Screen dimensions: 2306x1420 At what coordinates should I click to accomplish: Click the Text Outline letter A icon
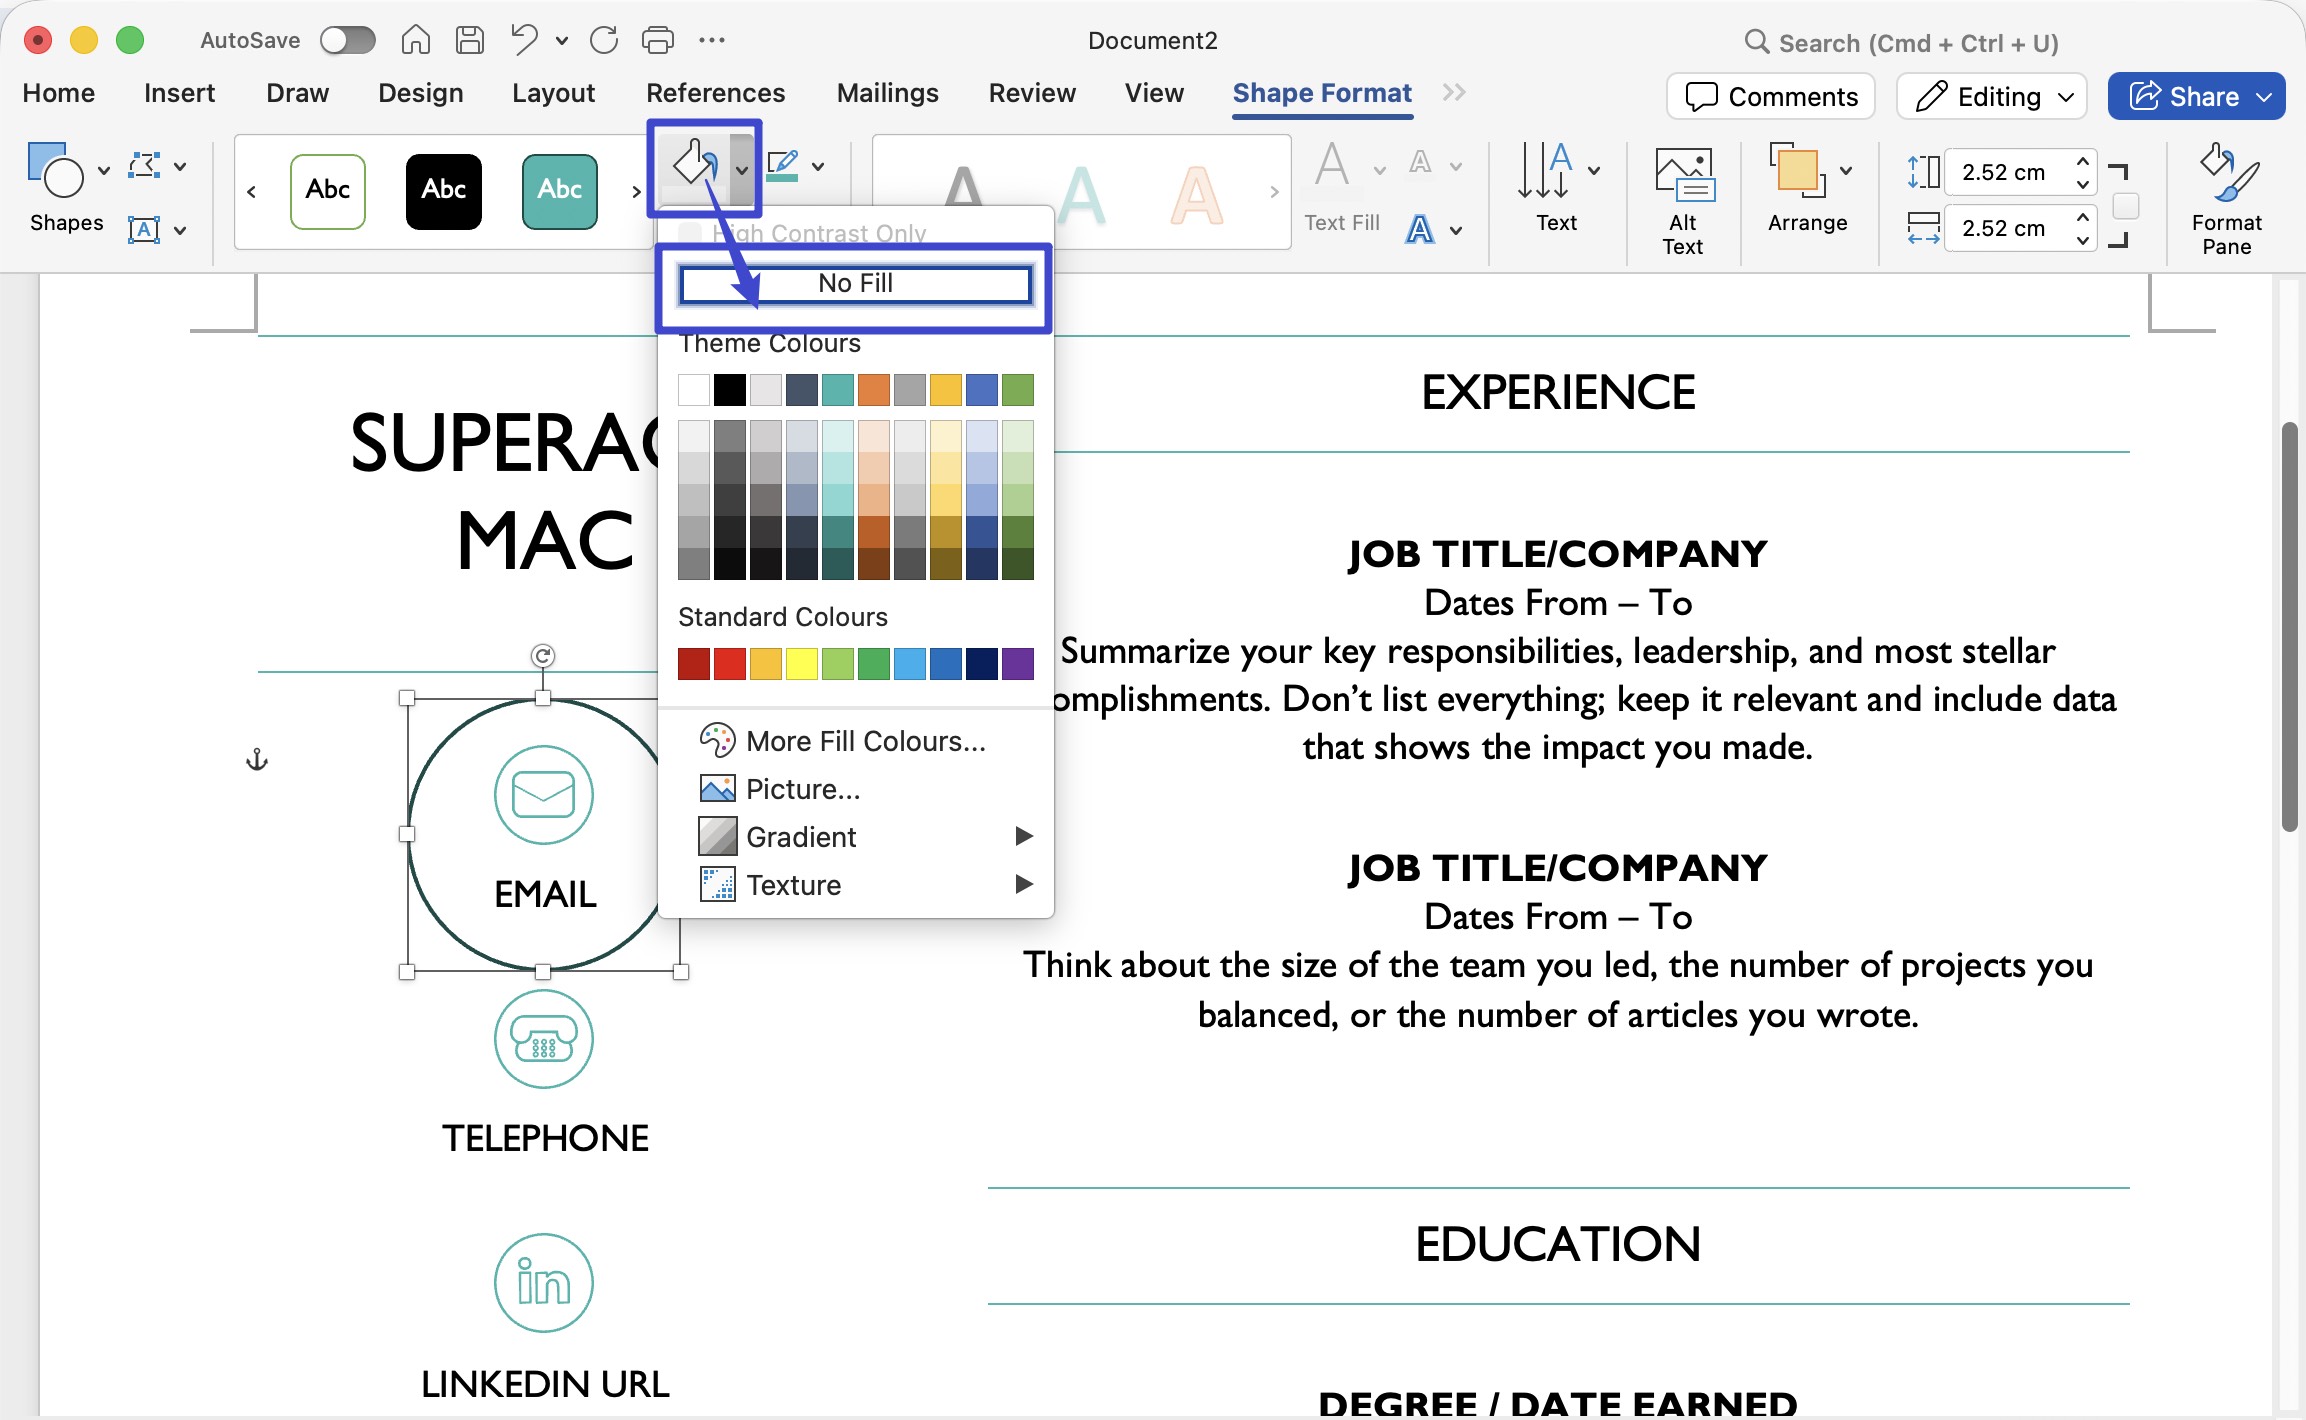[1420, 164]
